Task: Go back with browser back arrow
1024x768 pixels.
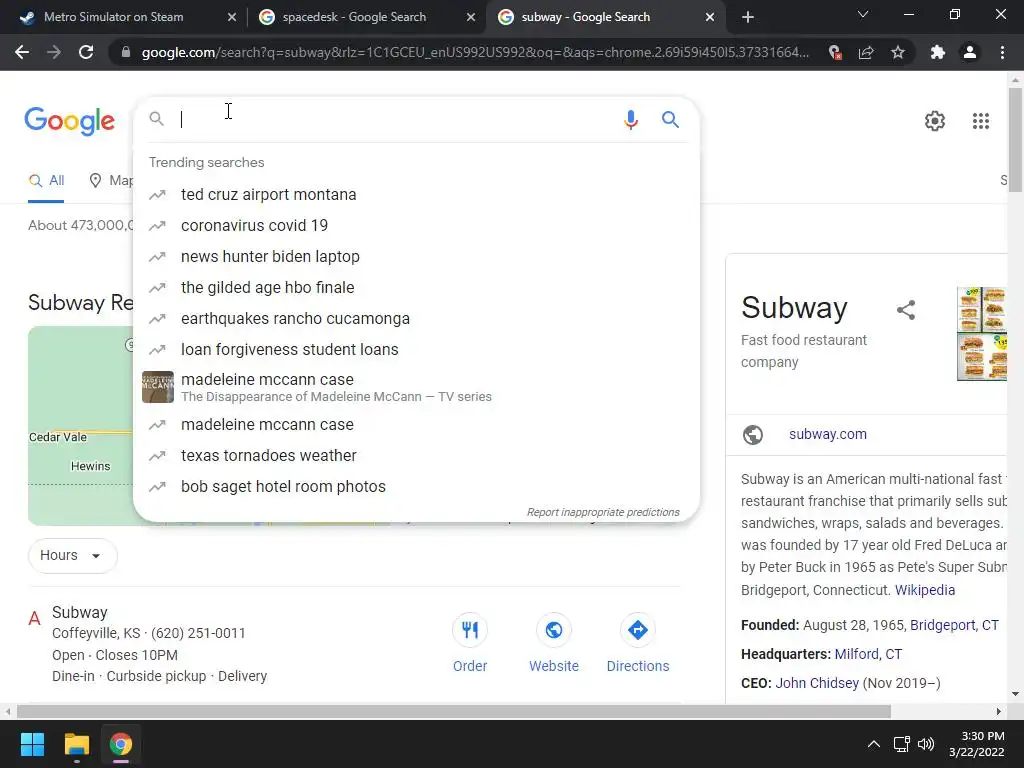Action: [22, 52]
